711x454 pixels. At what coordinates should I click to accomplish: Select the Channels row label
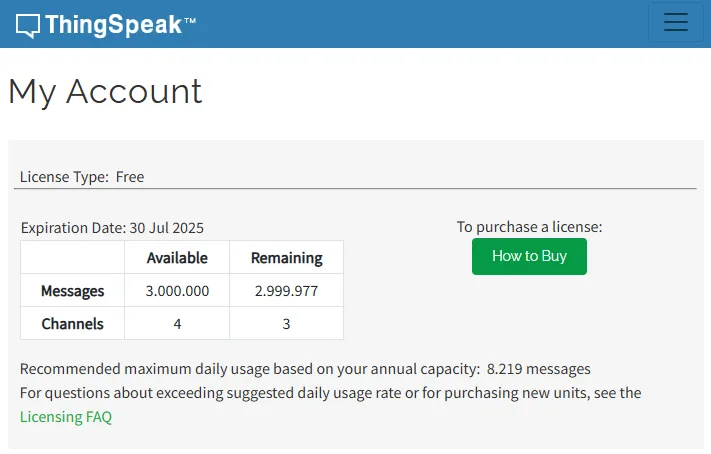tap(73, 324)
